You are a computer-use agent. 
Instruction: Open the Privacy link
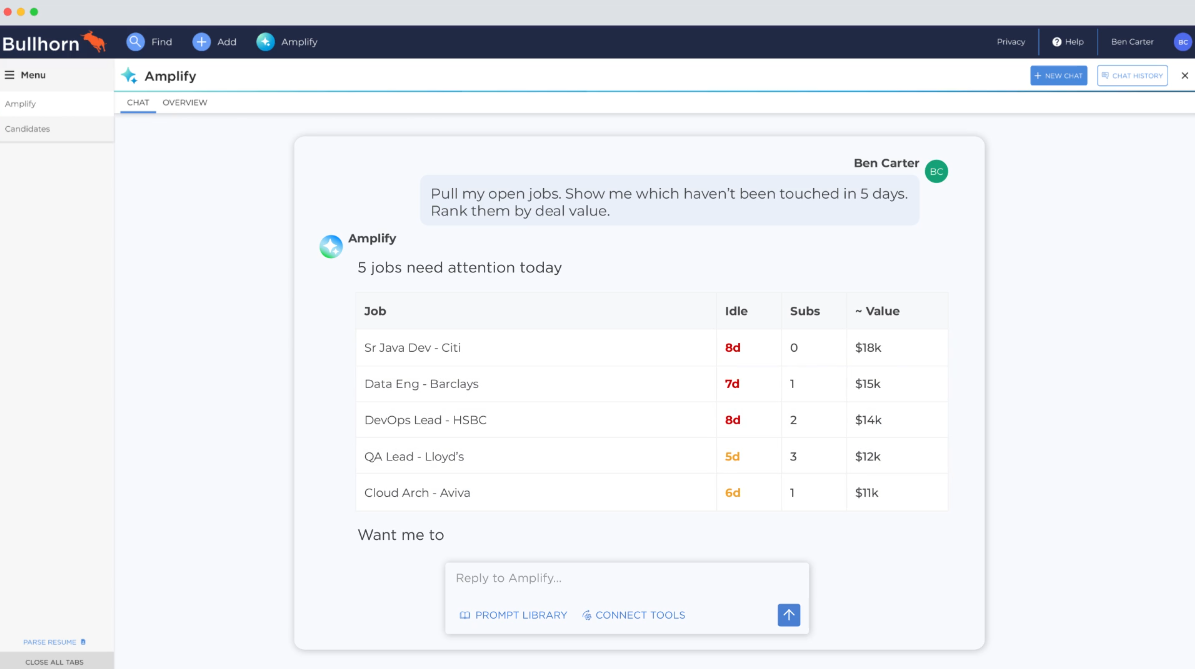tap(1011, 42)
